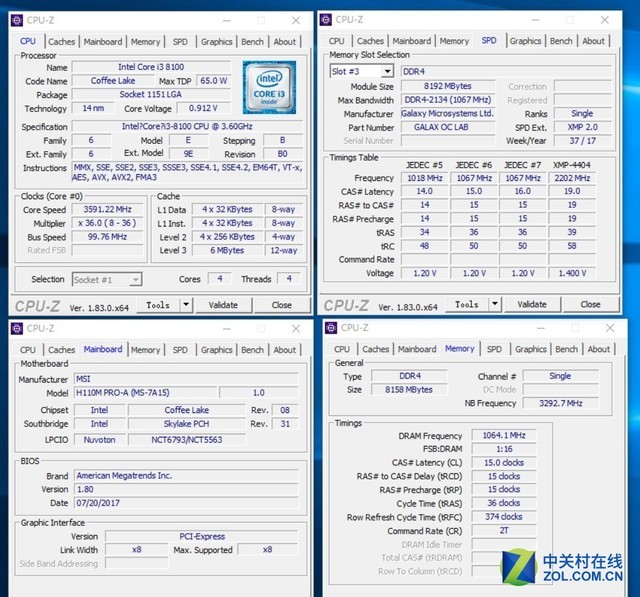Click Tools button in SPD window
Image resolution: width=640 pixels, height=597 pixels.
pos(467,304)
